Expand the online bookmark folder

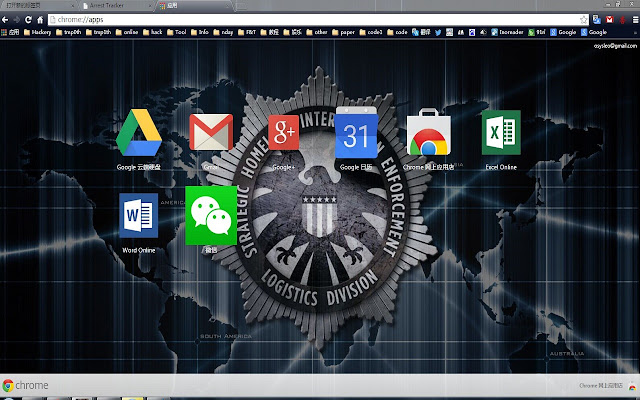click(127, 32)
